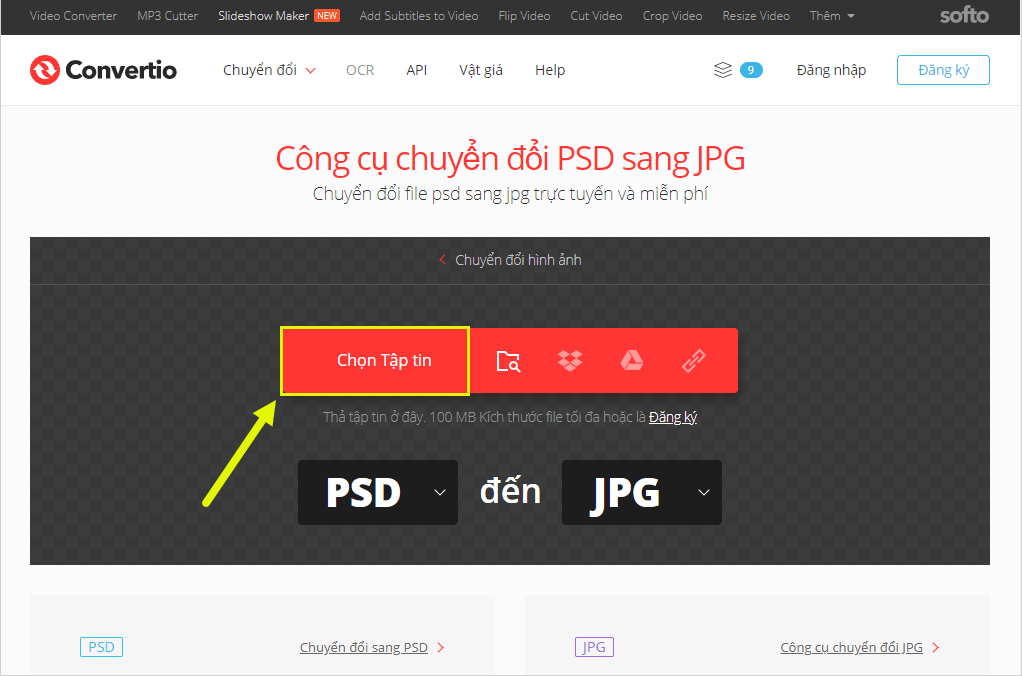Select the JPG file type badge
1022x676 pixels.
click(594, 647)
